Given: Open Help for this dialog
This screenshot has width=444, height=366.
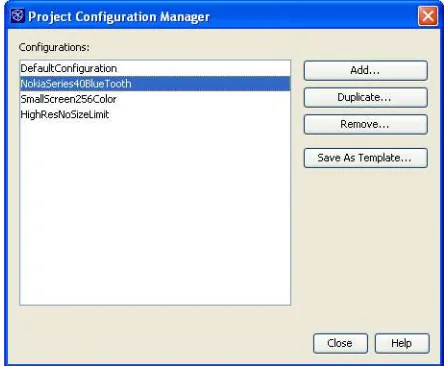Looking at the screenshot, I should pos(402,343).
